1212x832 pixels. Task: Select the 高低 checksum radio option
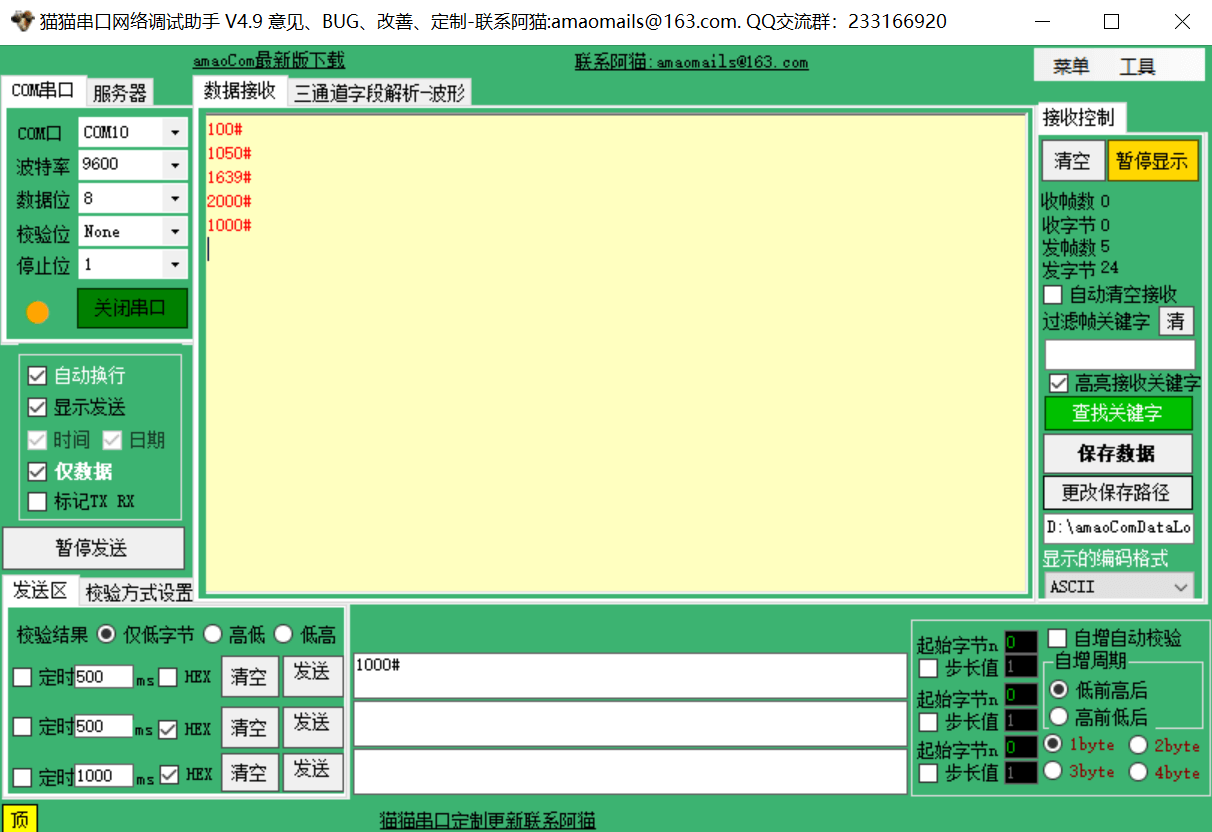[x=212, y=634]
